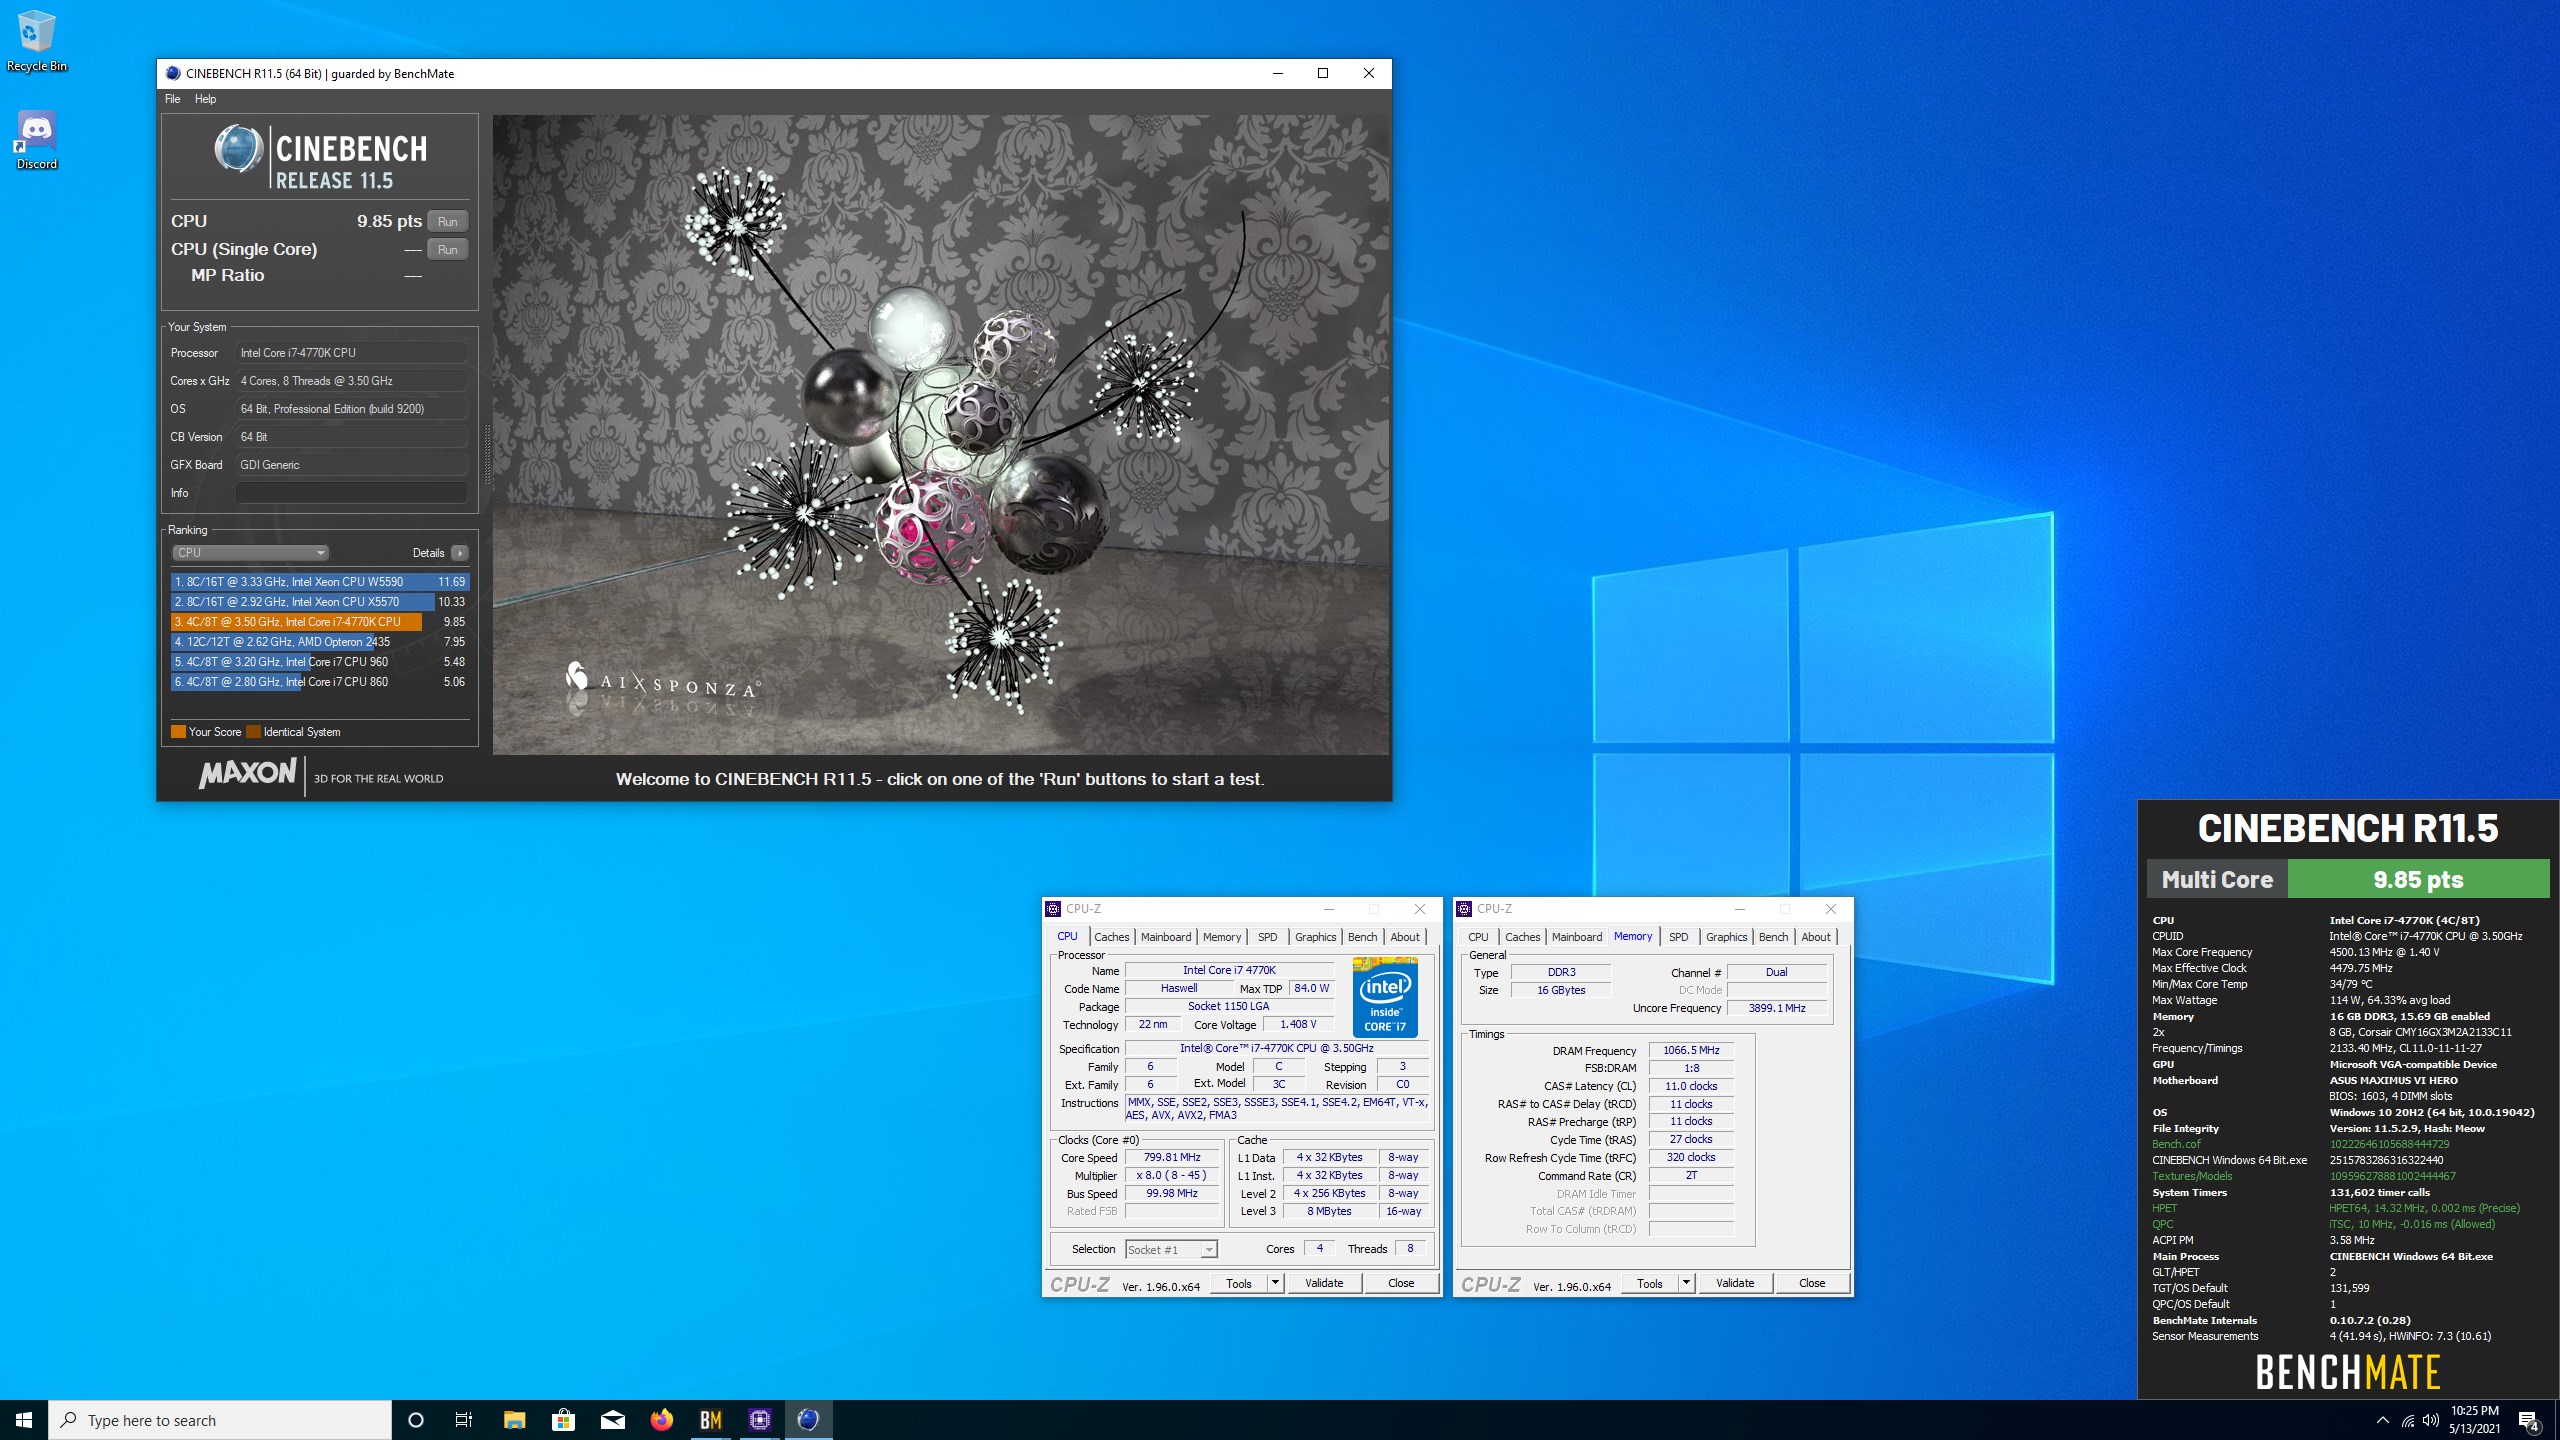
Task: Switch to Cinebench taskbar icon
Action: tap(808, 1420)
